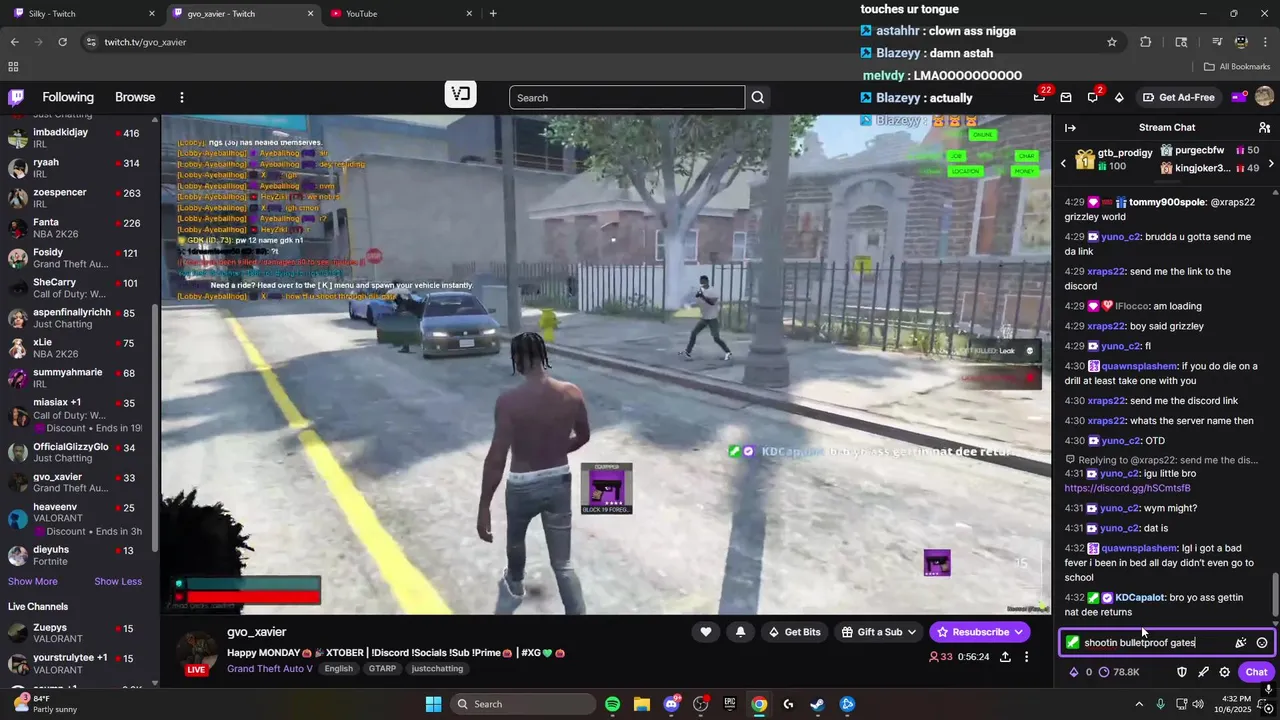
Task: Expand the Resubscribe dropdown button
Action: point(980,632)
